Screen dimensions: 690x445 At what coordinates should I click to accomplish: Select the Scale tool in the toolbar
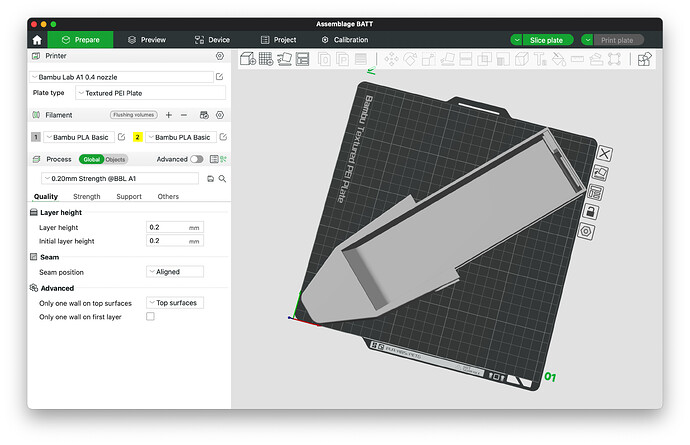pyautogui.click(x=429, y=59)
